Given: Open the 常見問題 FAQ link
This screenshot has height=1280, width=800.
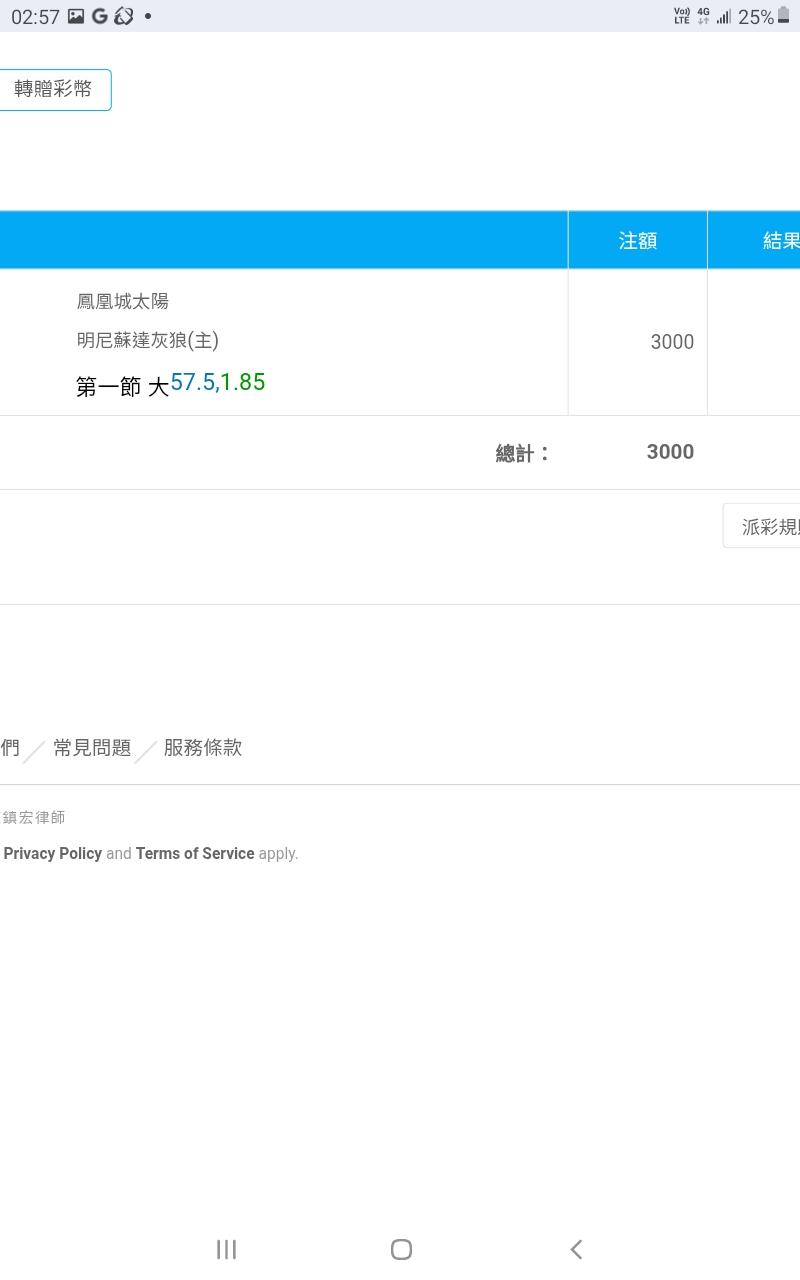Looking at the screenshot, I should [92, 748].
